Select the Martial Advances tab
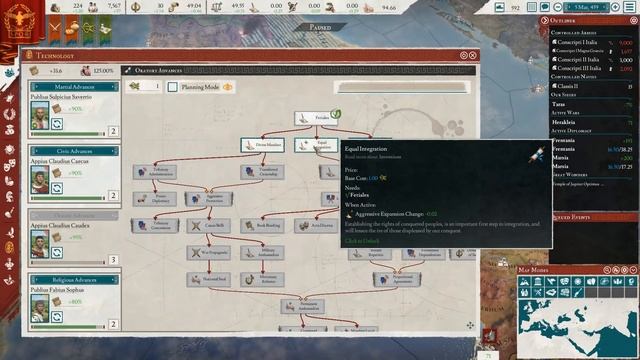 pos(75,87)
